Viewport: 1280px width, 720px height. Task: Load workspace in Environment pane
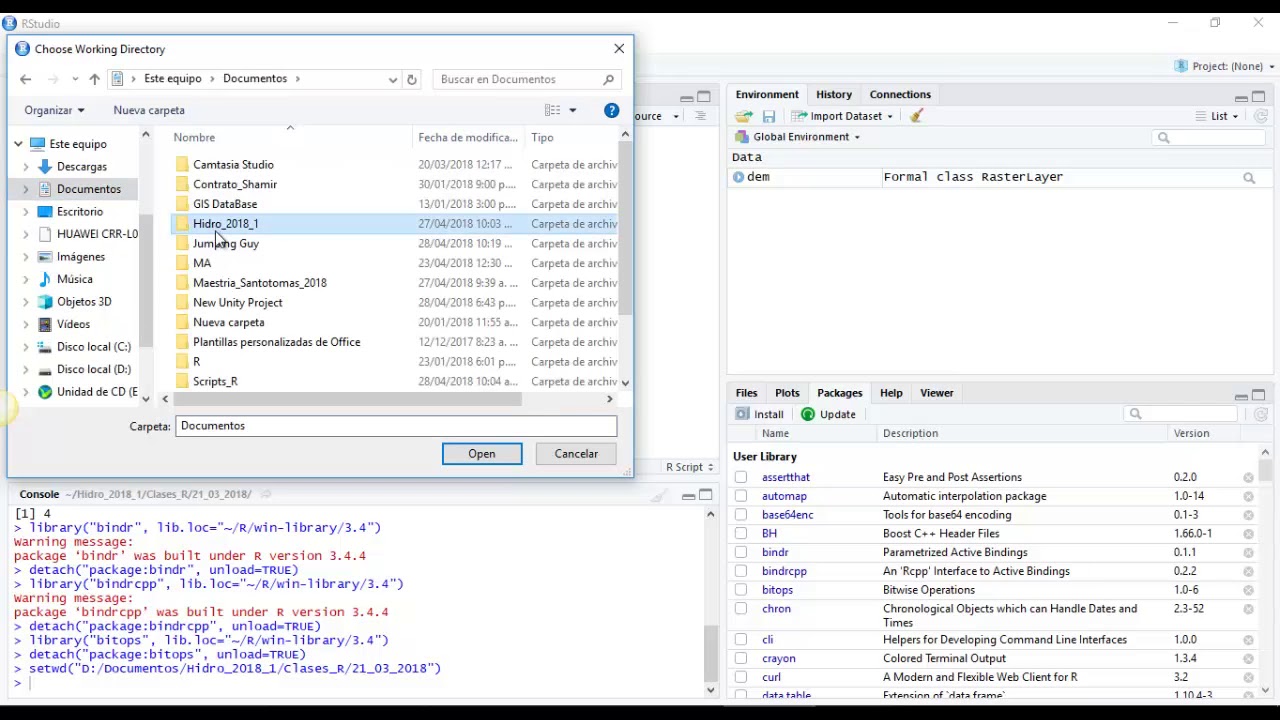pyautogui.click(x=744, y=116)
